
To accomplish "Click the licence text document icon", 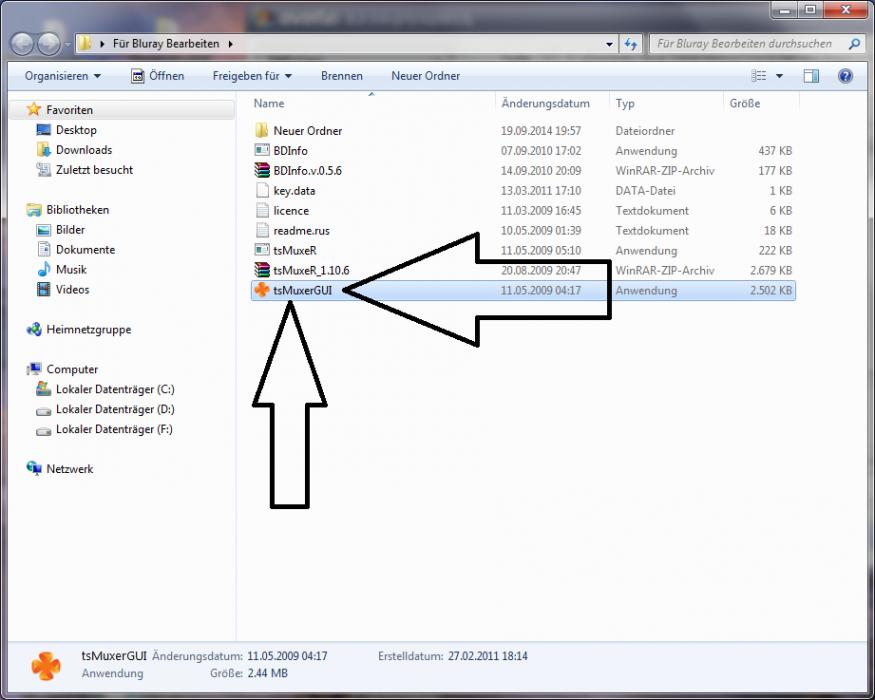I will point(262,210).
